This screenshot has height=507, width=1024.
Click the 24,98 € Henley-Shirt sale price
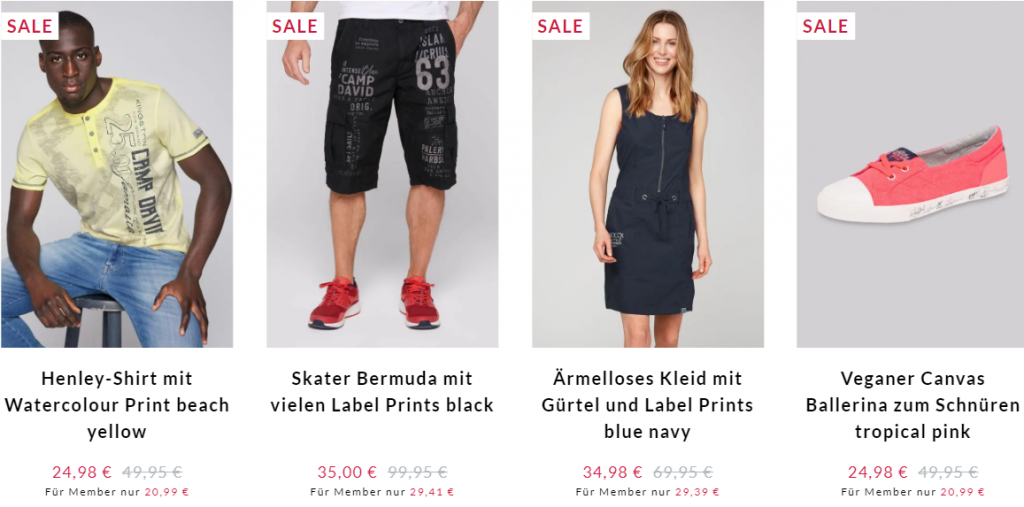click(82, 472)
